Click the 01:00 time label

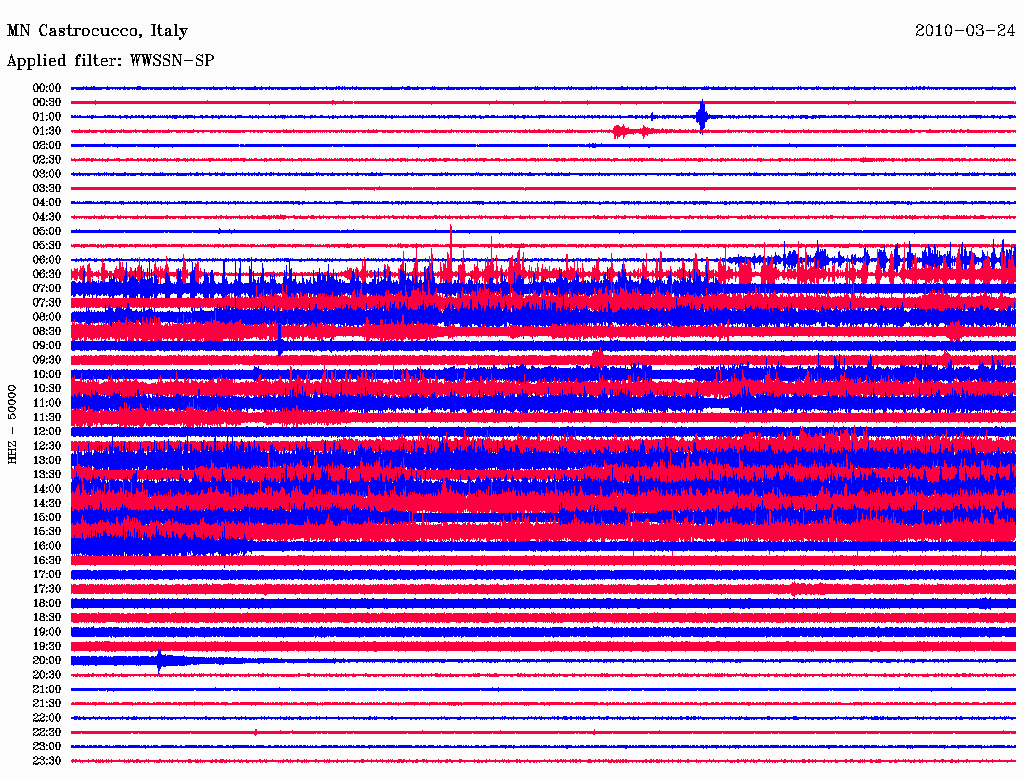[47, 117]
